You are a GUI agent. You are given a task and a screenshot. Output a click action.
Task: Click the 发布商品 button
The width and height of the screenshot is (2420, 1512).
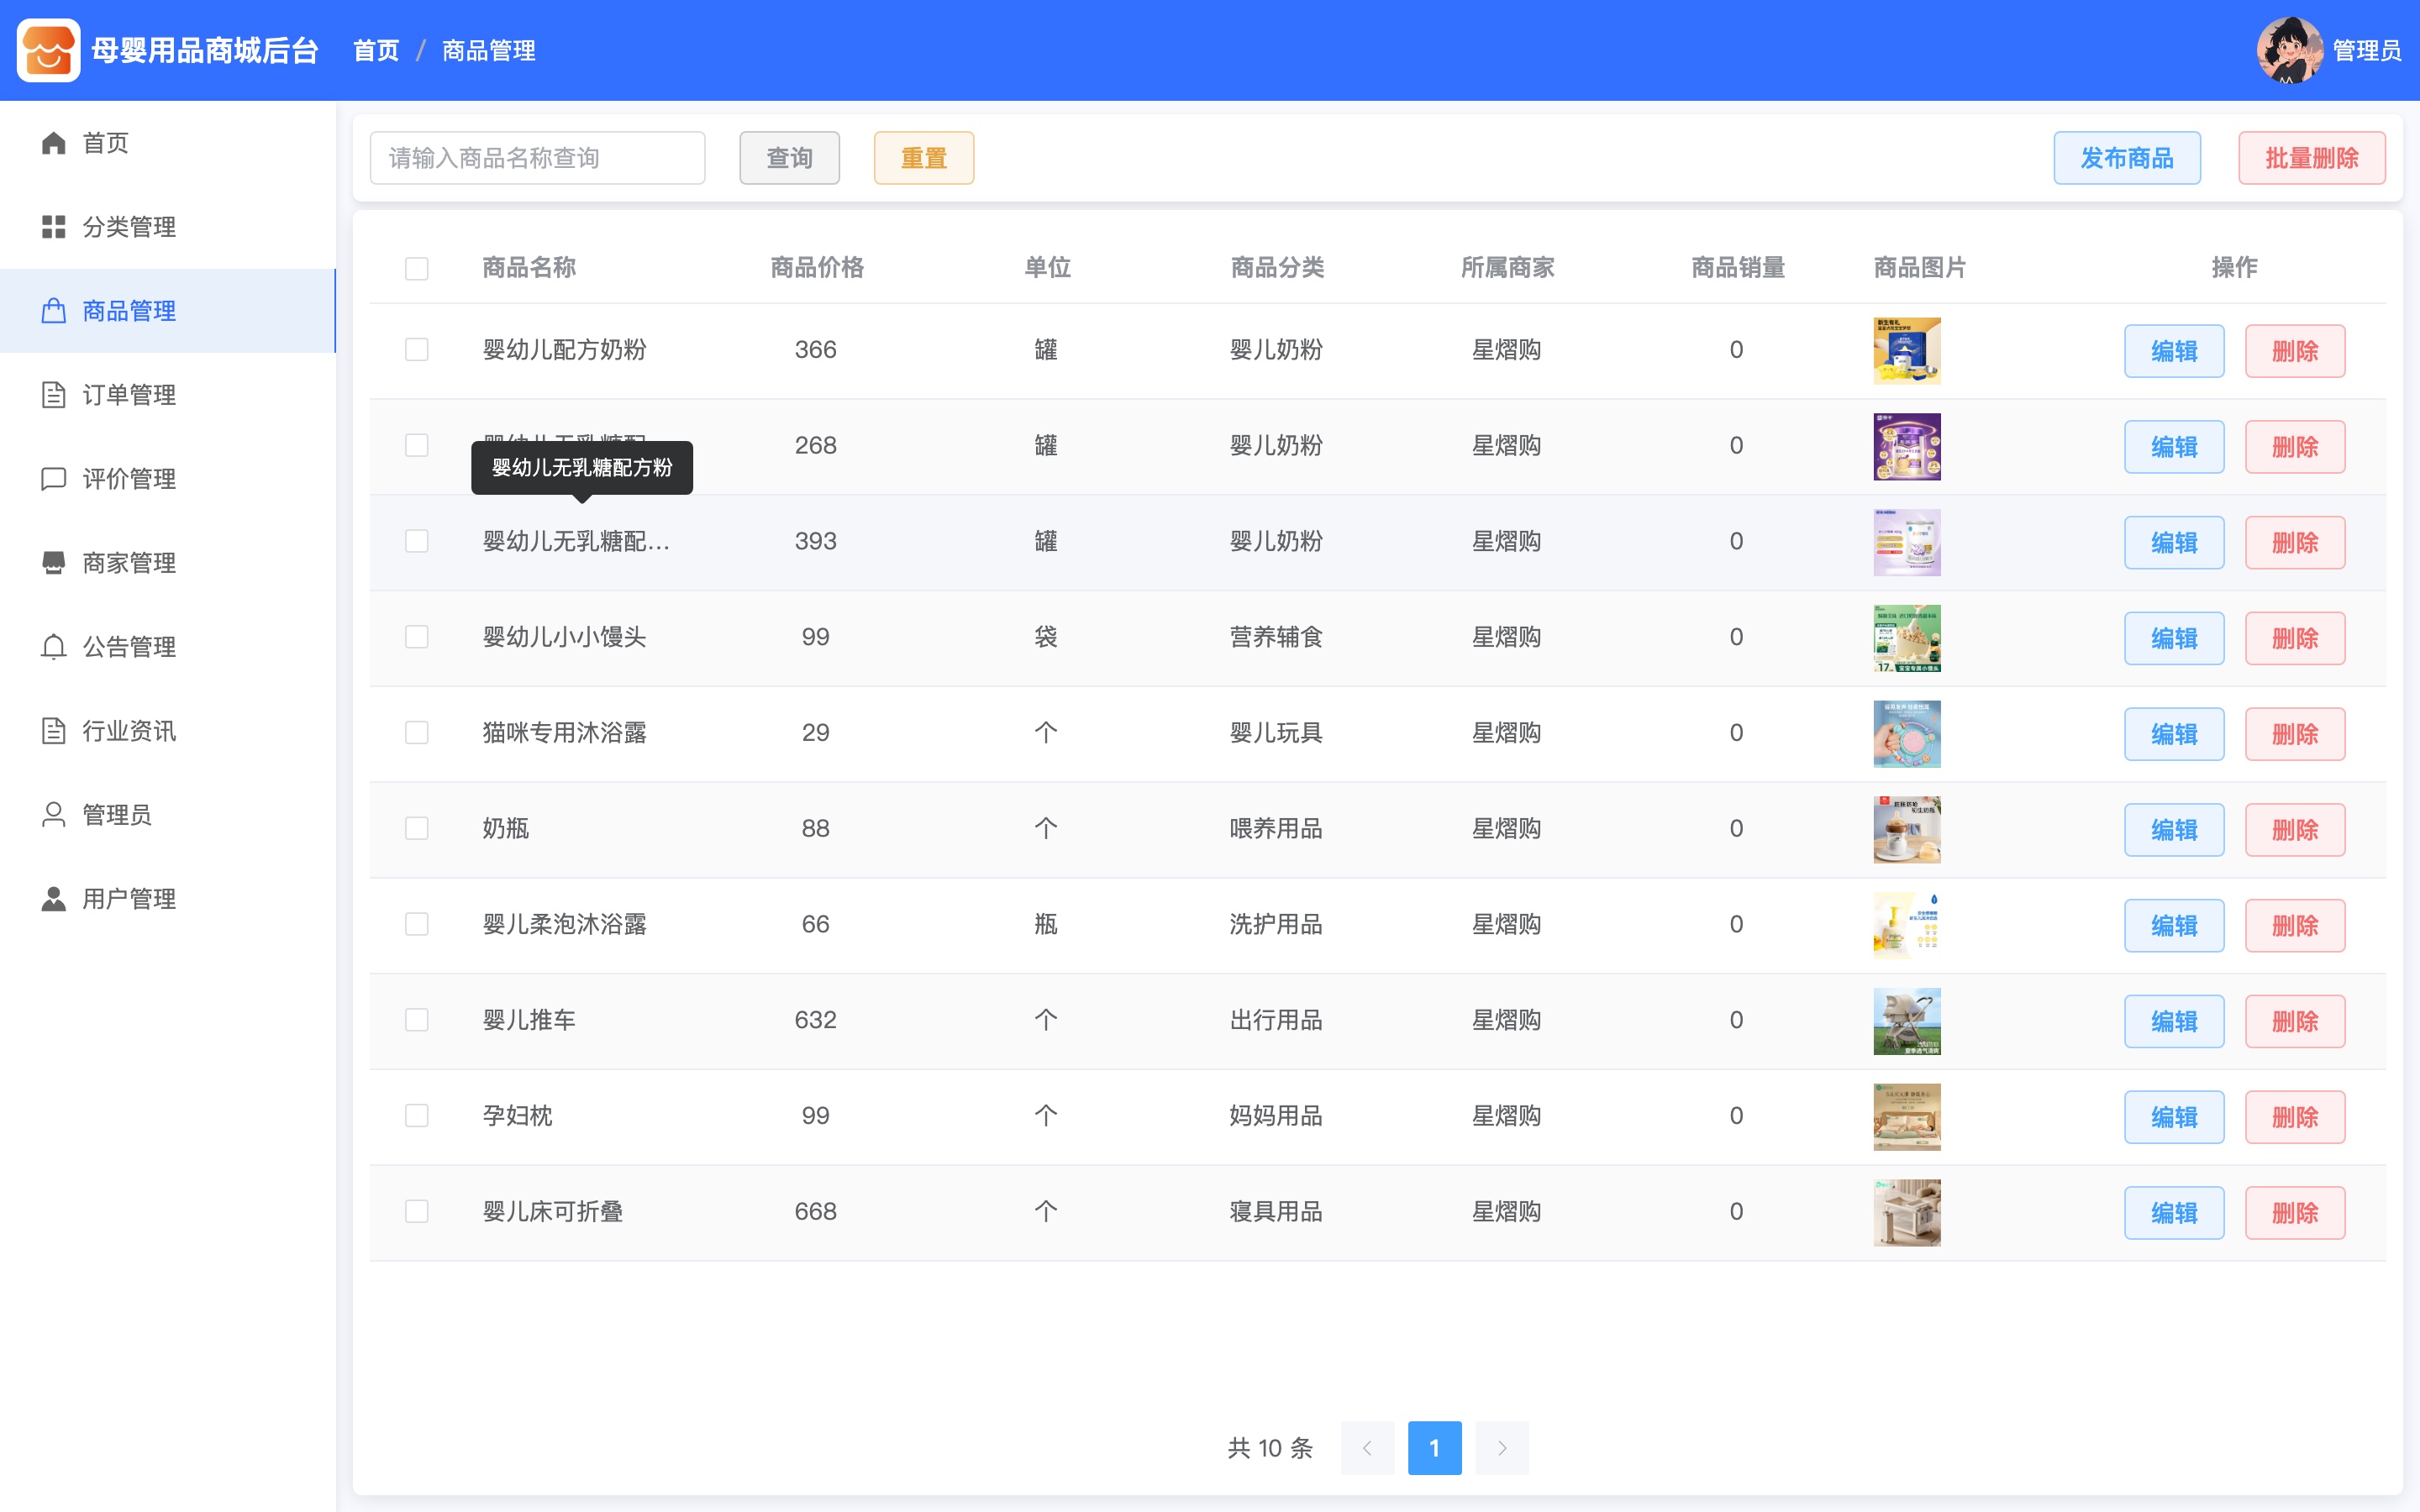pyautogui.click(x=2127, y=158)
